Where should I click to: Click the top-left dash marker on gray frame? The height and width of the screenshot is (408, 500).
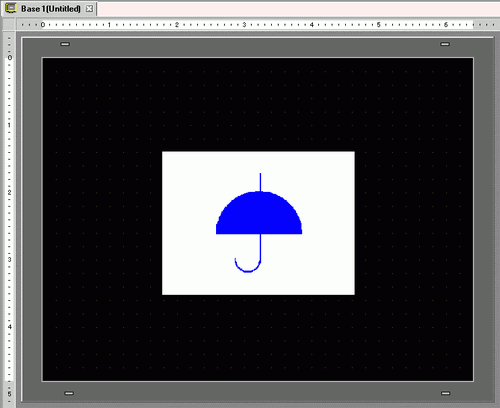point(65,44)
